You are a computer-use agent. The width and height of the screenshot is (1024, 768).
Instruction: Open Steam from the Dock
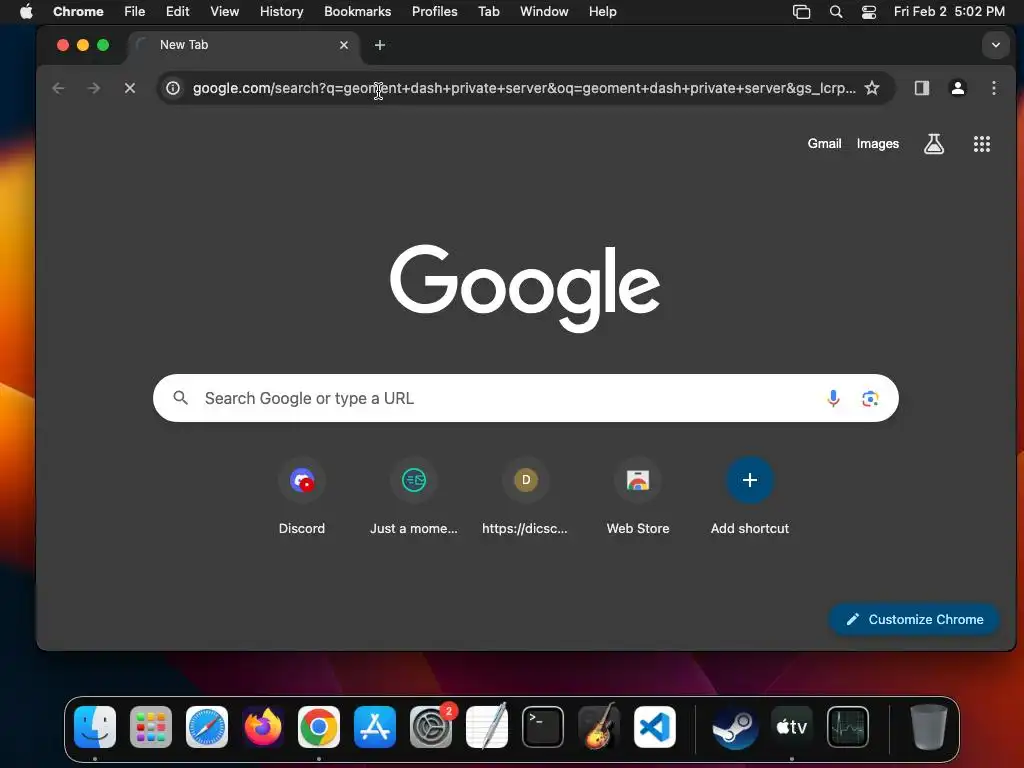[735, 727]
